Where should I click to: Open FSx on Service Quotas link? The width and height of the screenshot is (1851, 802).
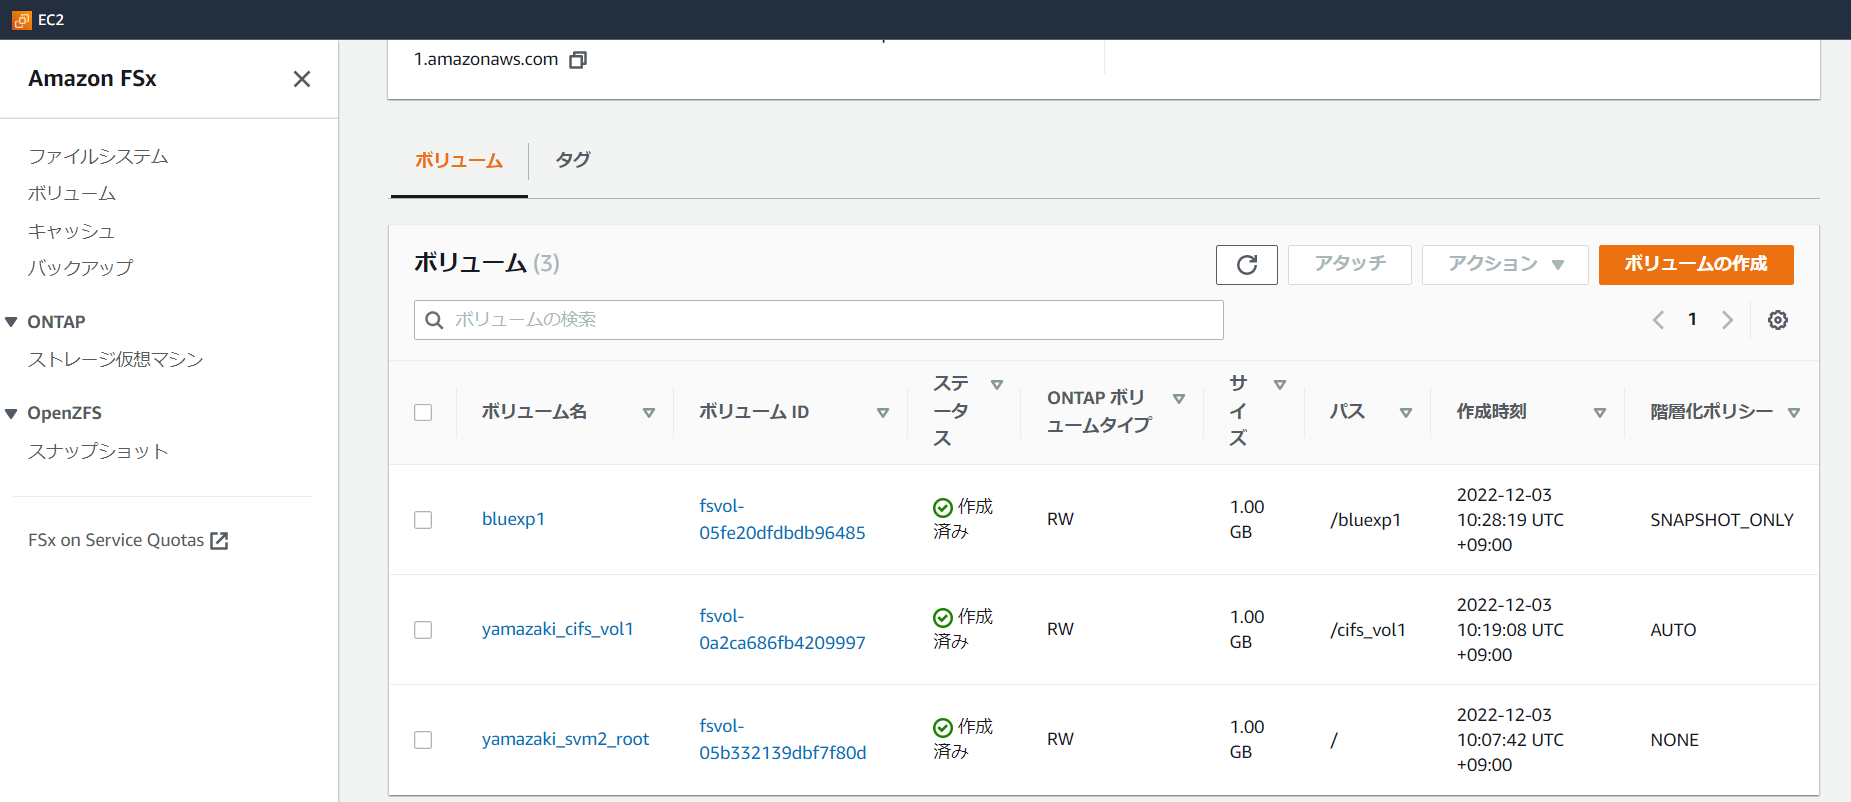click(128, 541)
